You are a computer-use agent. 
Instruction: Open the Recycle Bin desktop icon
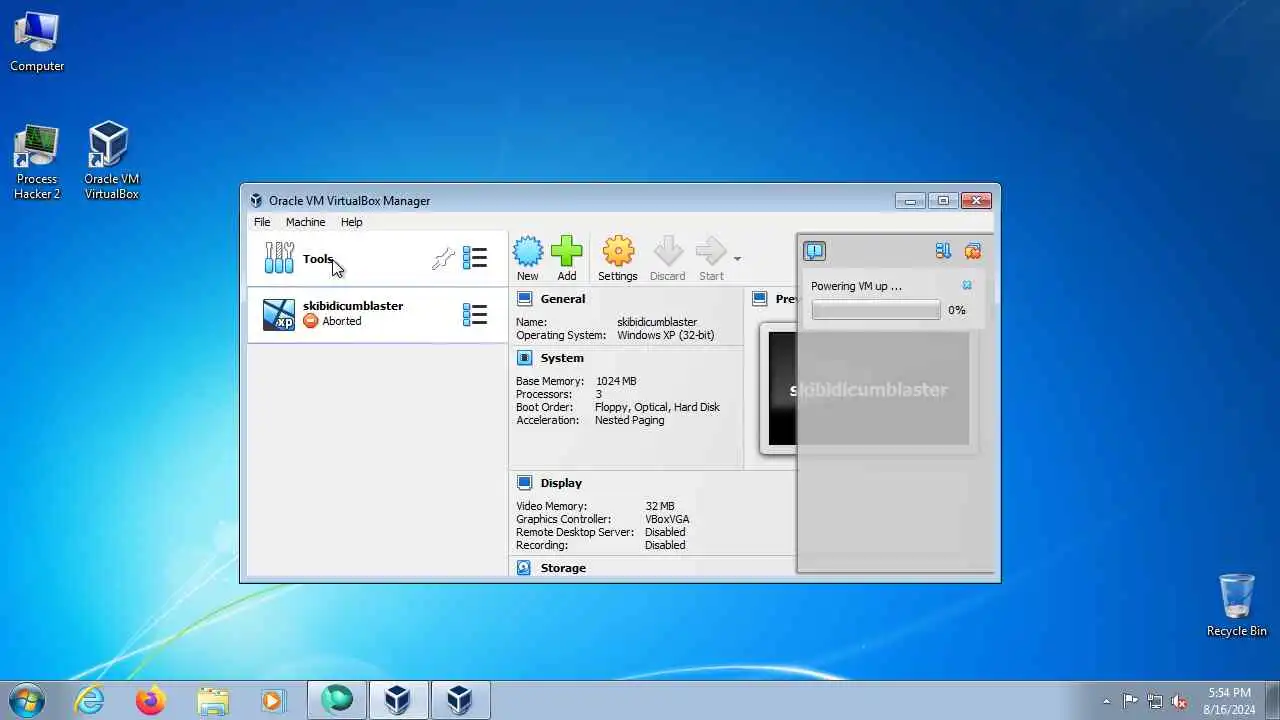[x=1237, y=605]
